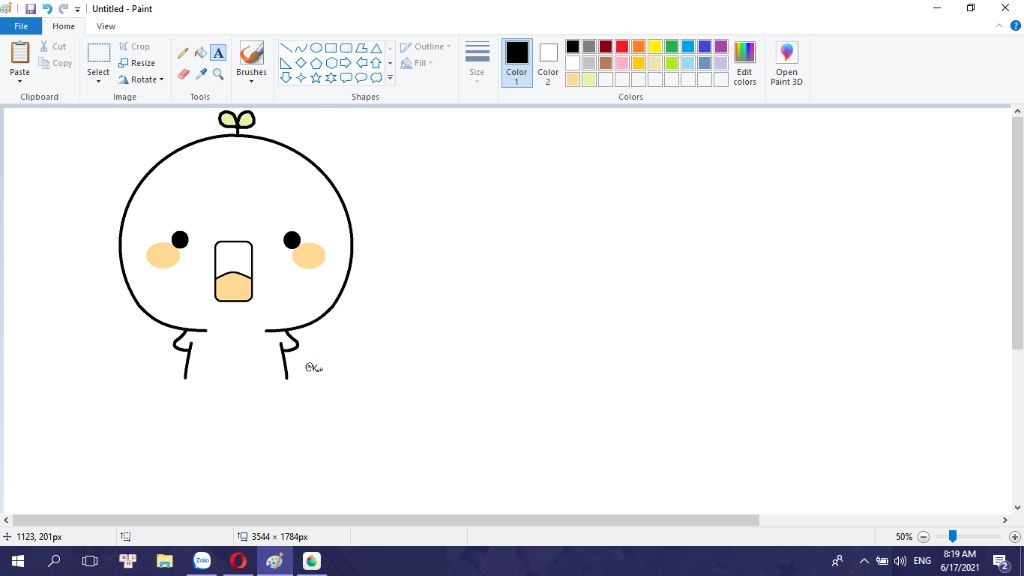This screenshot has width=1024, height=576.
Task: Choose the Pentagon shape
Action: pos(316,63)
